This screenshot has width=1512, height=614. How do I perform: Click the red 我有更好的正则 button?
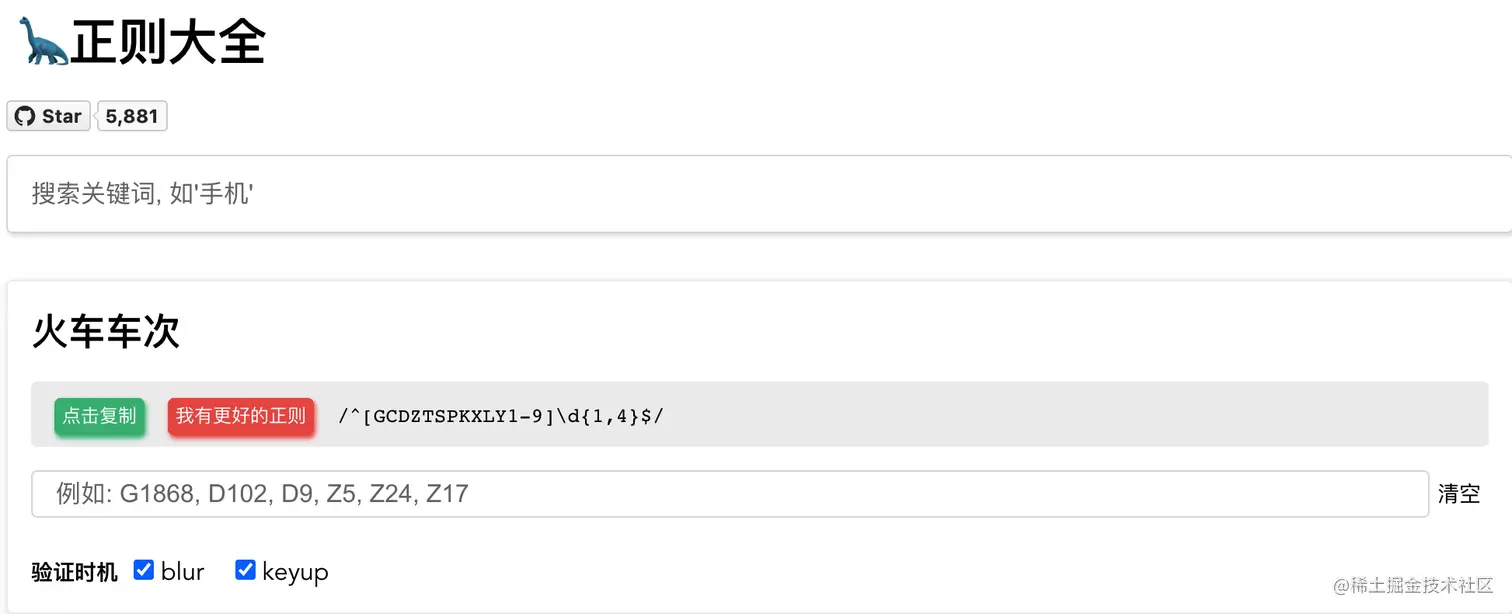pyautogui.click(x=241, y=415)
